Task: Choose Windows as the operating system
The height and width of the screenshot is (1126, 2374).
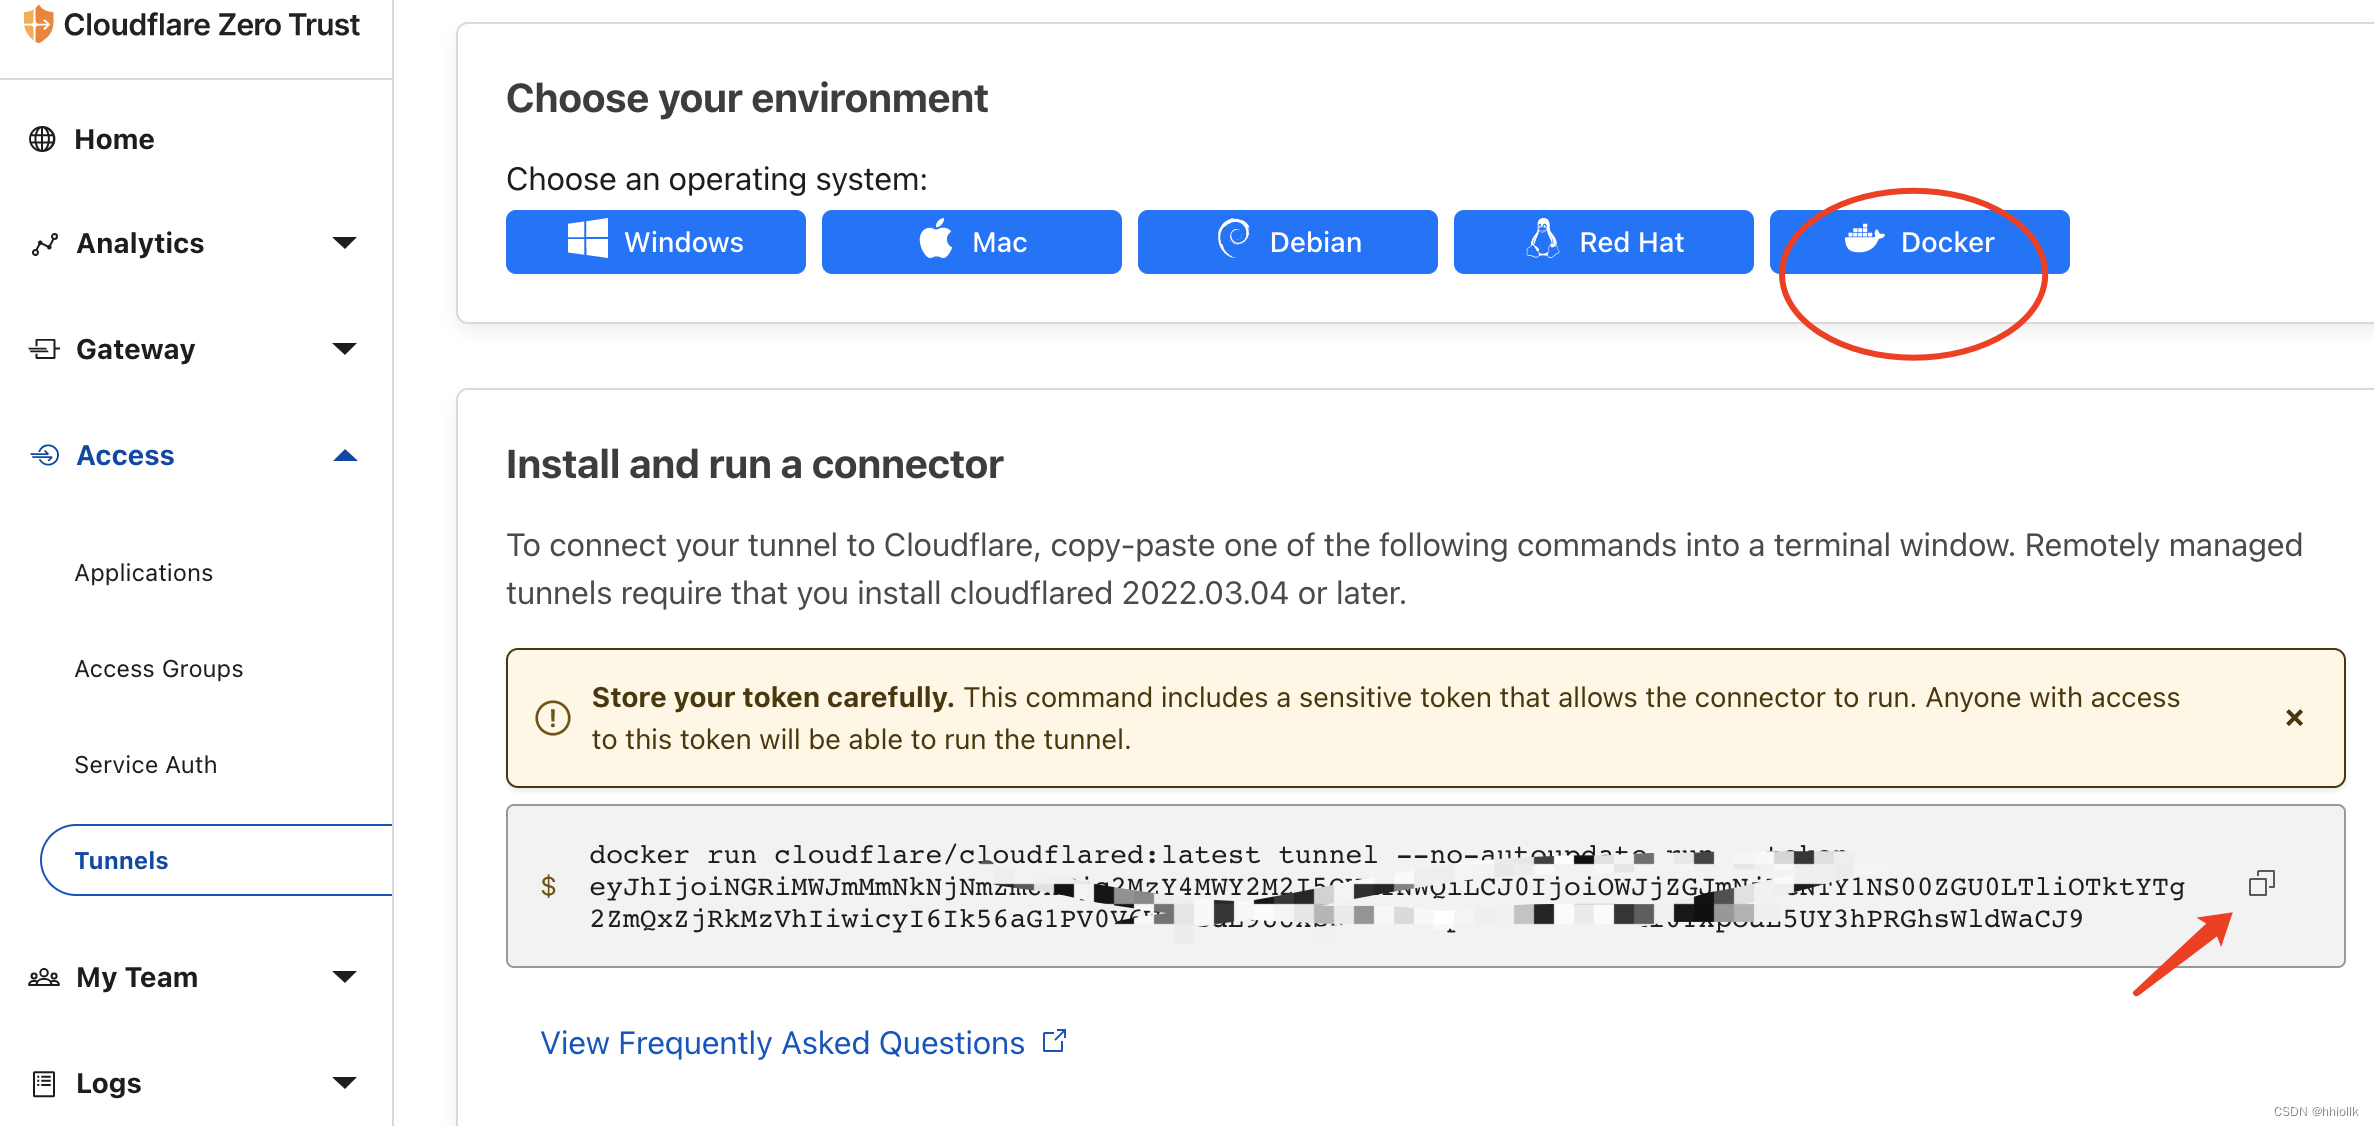Action: [656, 242]
